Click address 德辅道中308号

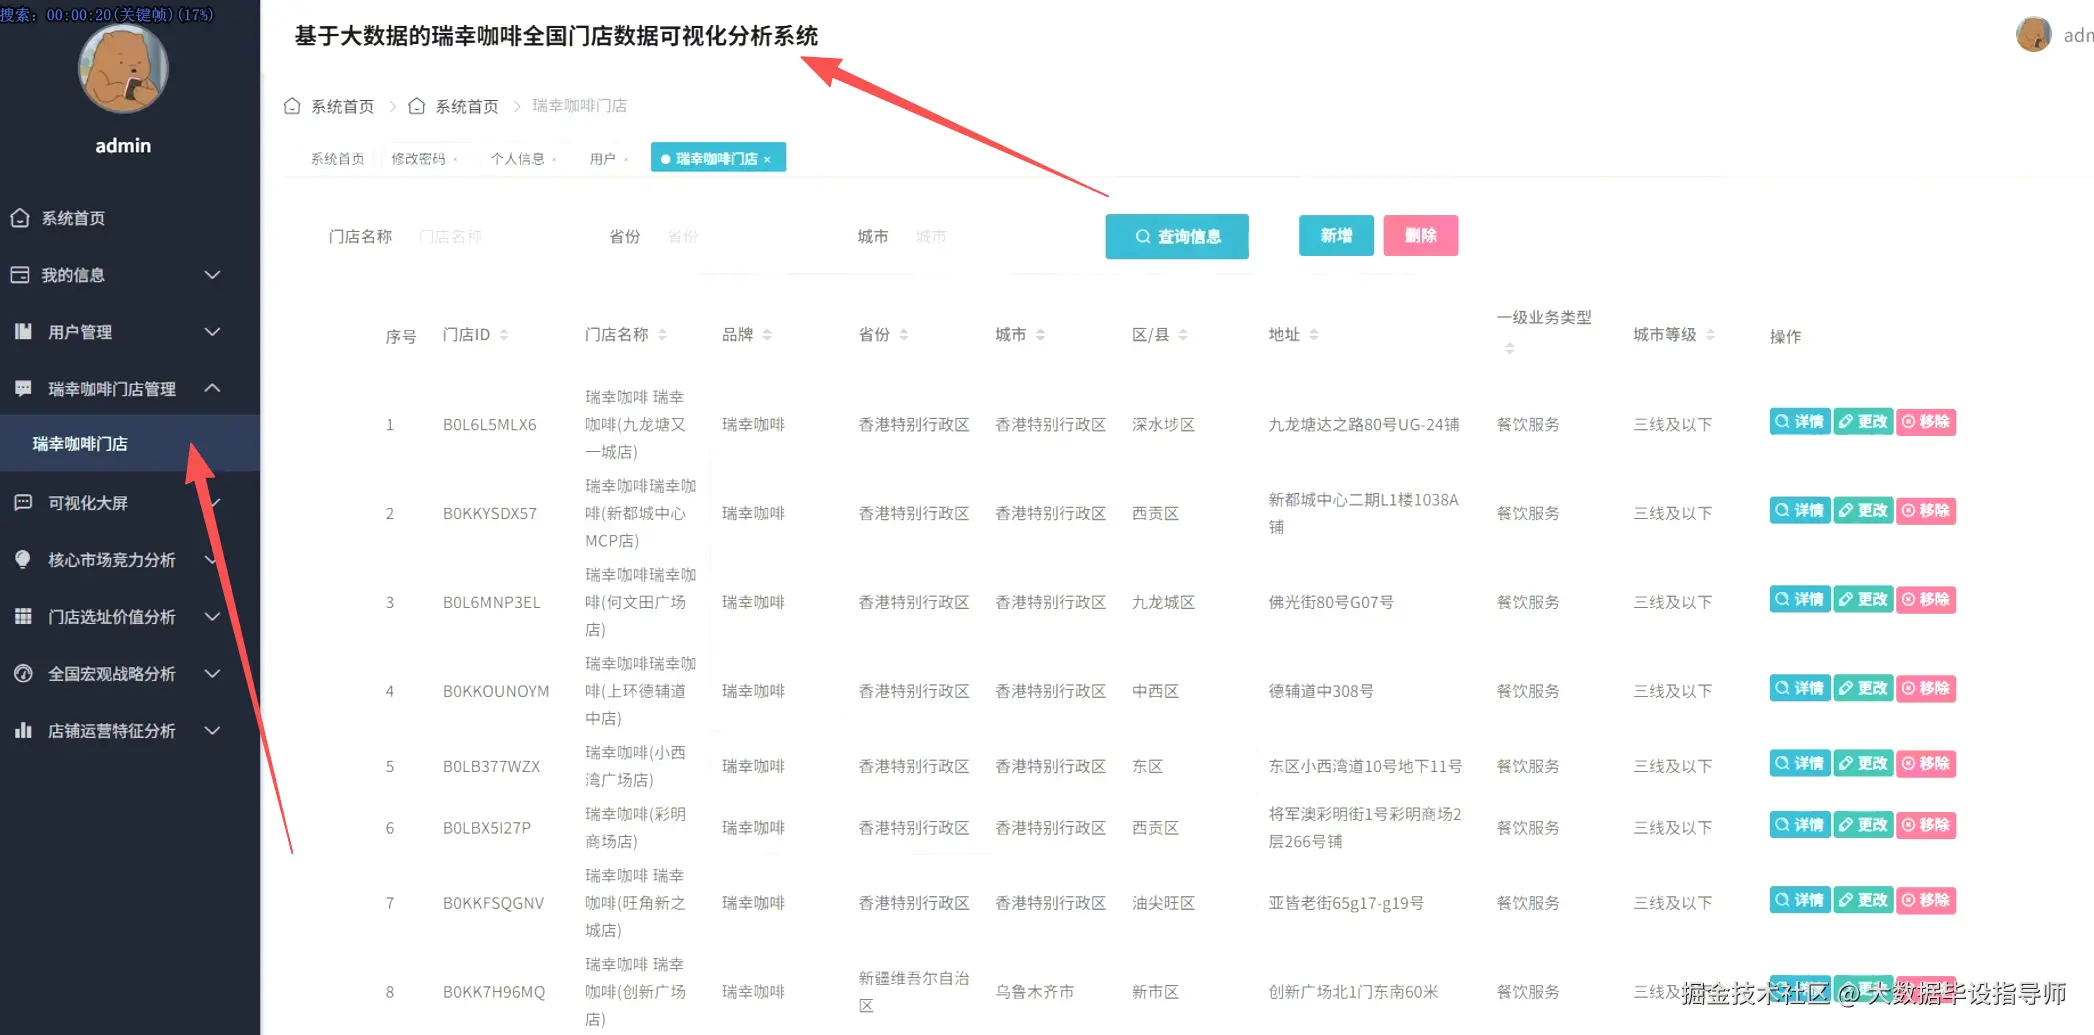1320,691
